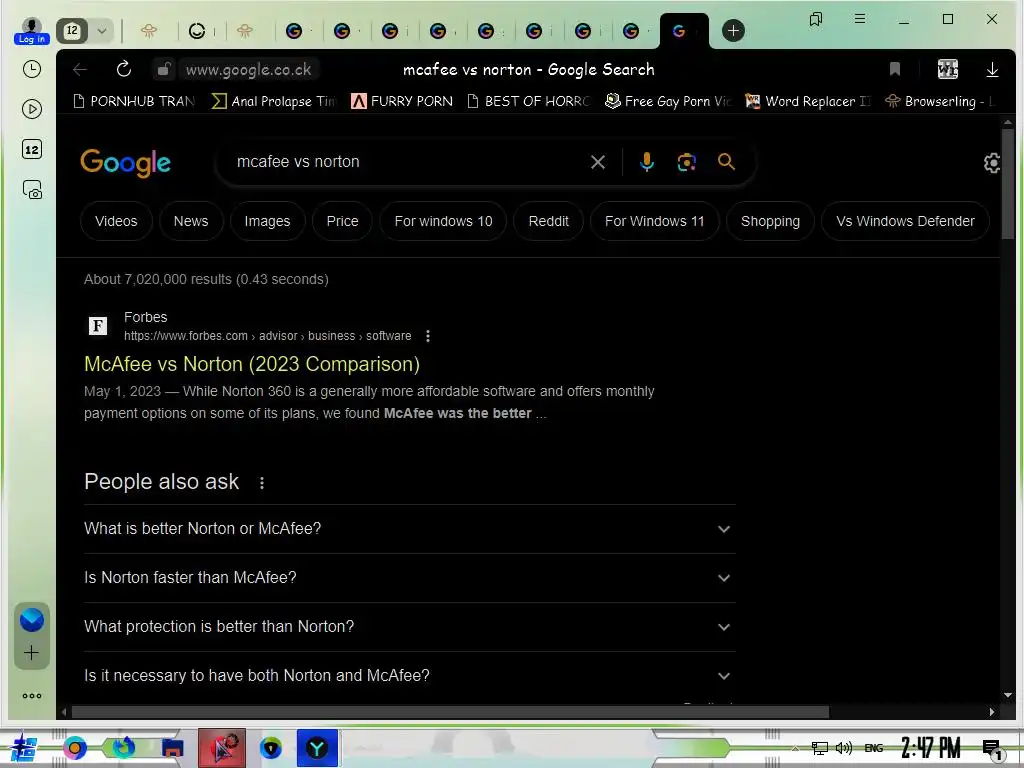
Task: Submit search with magnifier icon
Action: [726, 161]
